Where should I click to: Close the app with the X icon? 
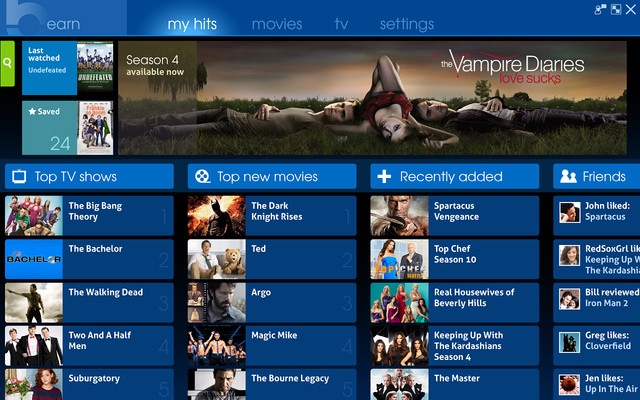631,9
